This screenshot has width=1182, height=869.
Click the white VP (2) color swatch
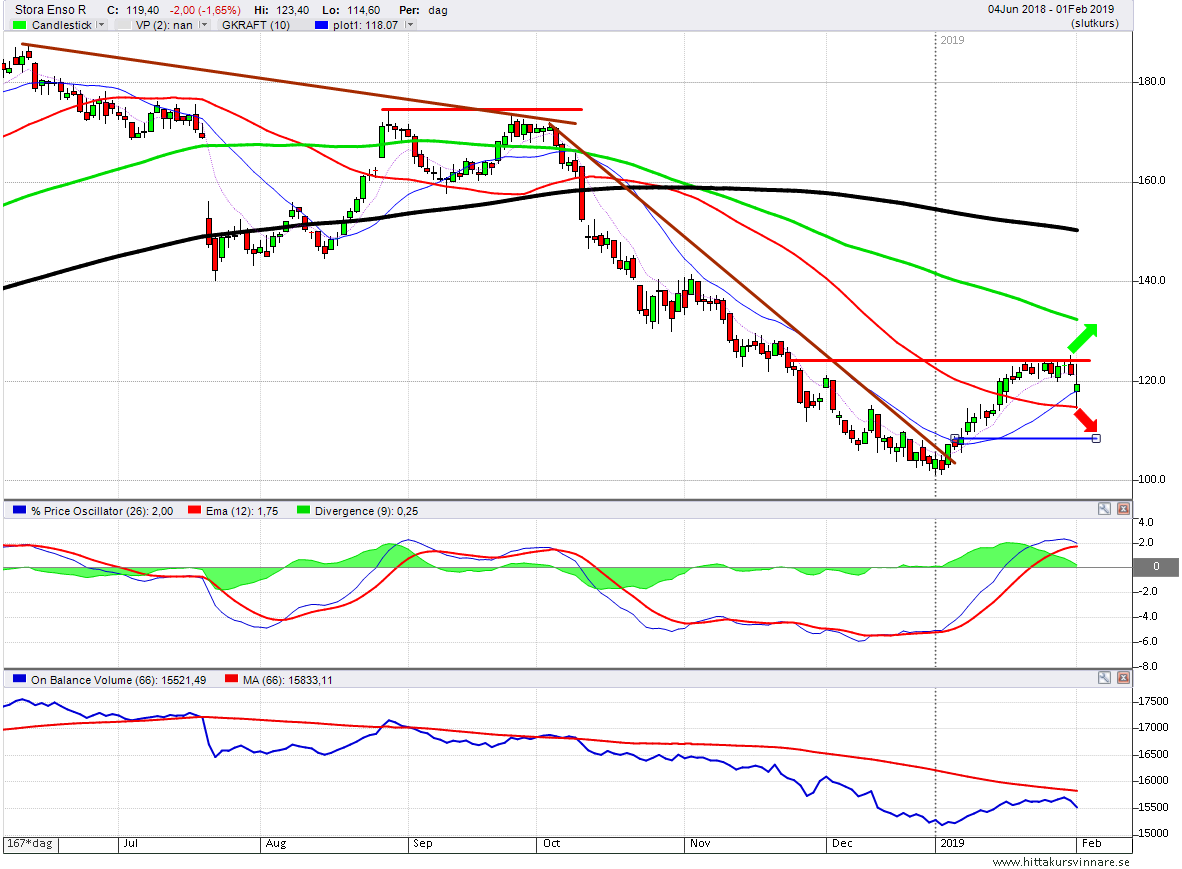[122, 25]
